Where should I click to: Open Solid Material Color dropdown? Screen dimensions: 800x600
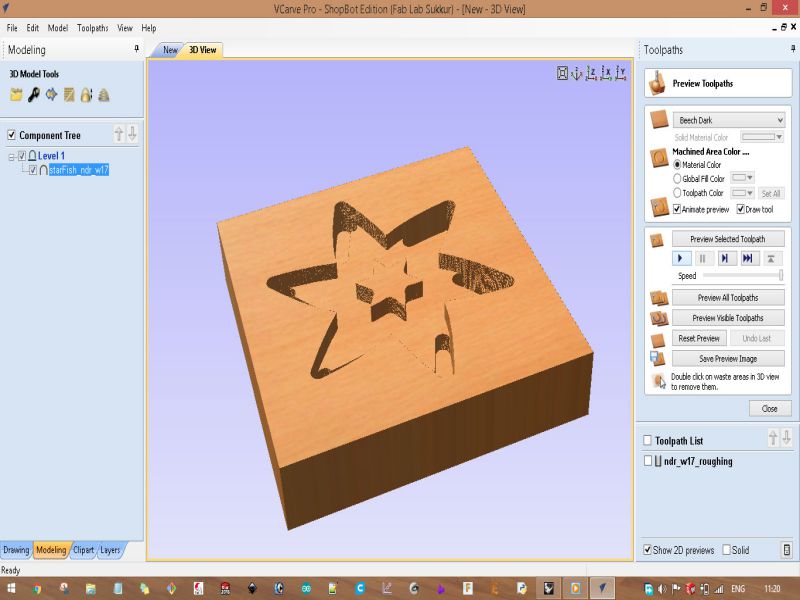[x=762, y=137]
